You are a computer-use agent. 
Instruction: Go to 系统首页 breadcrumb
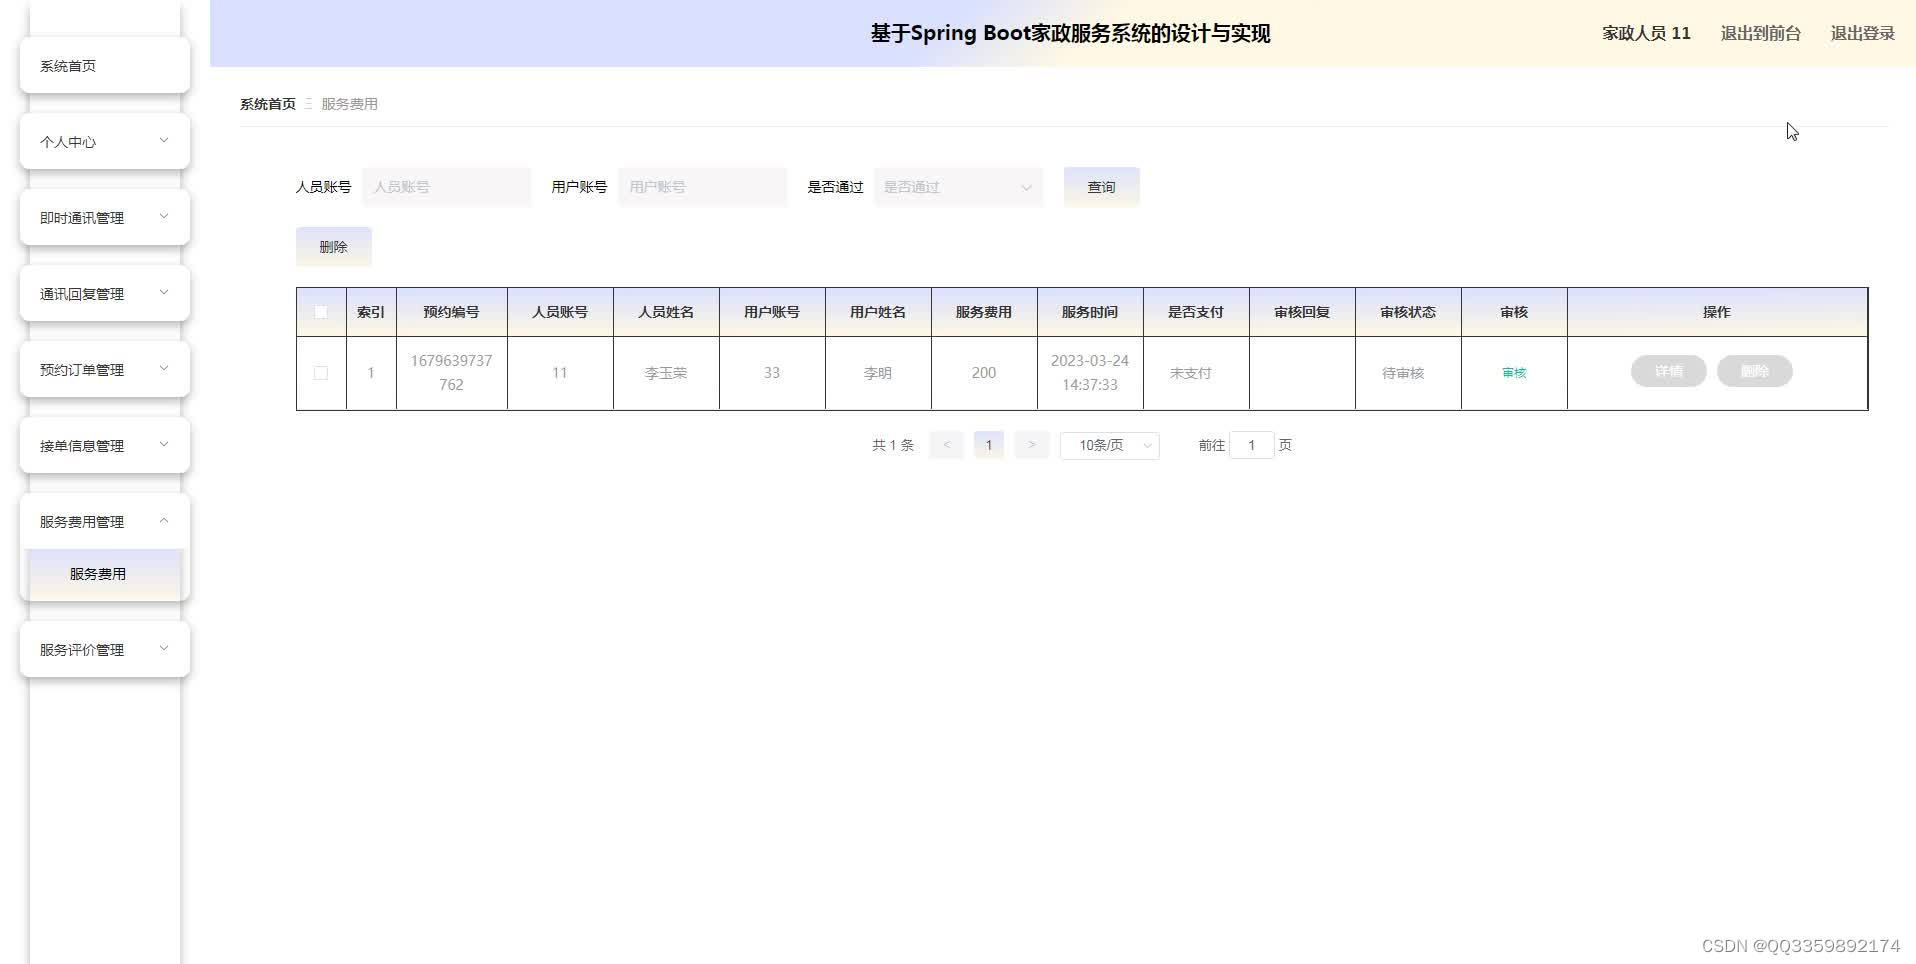tap(268, 104)
